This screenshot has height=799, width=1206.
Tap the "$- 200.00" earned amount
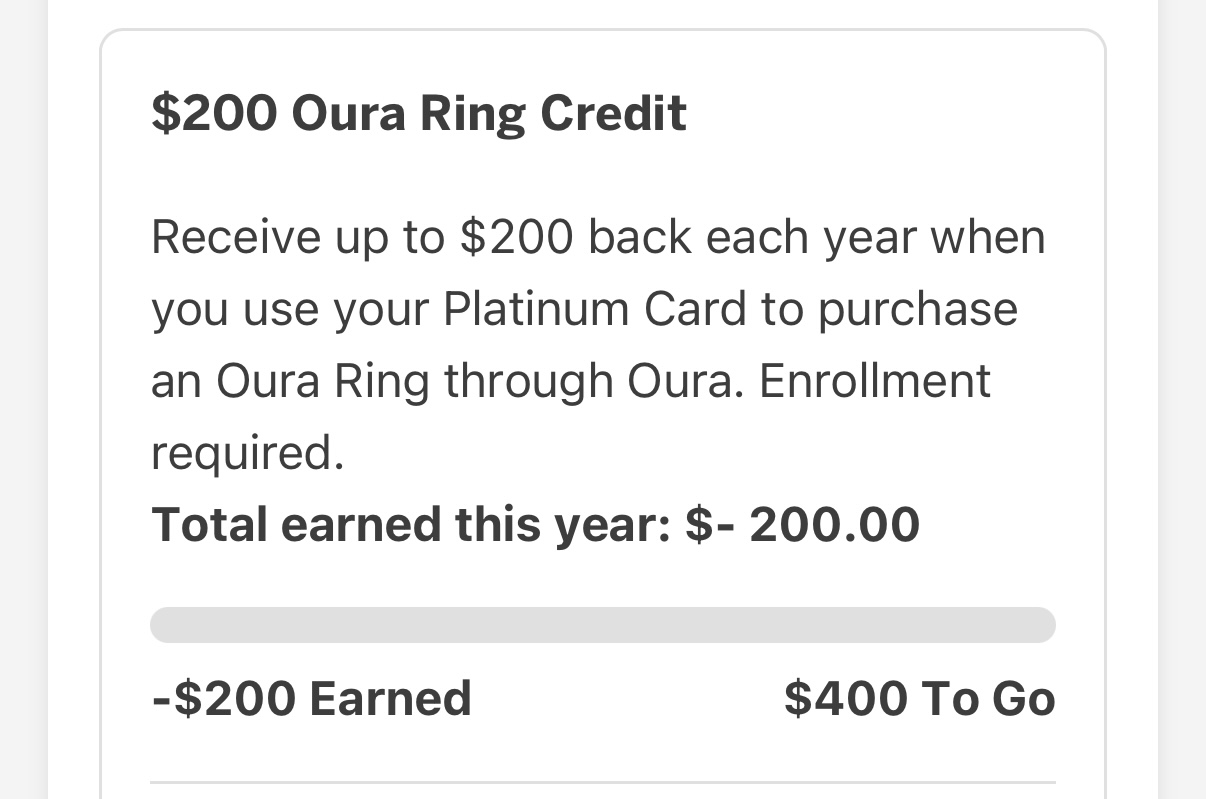tap(802, 525)
